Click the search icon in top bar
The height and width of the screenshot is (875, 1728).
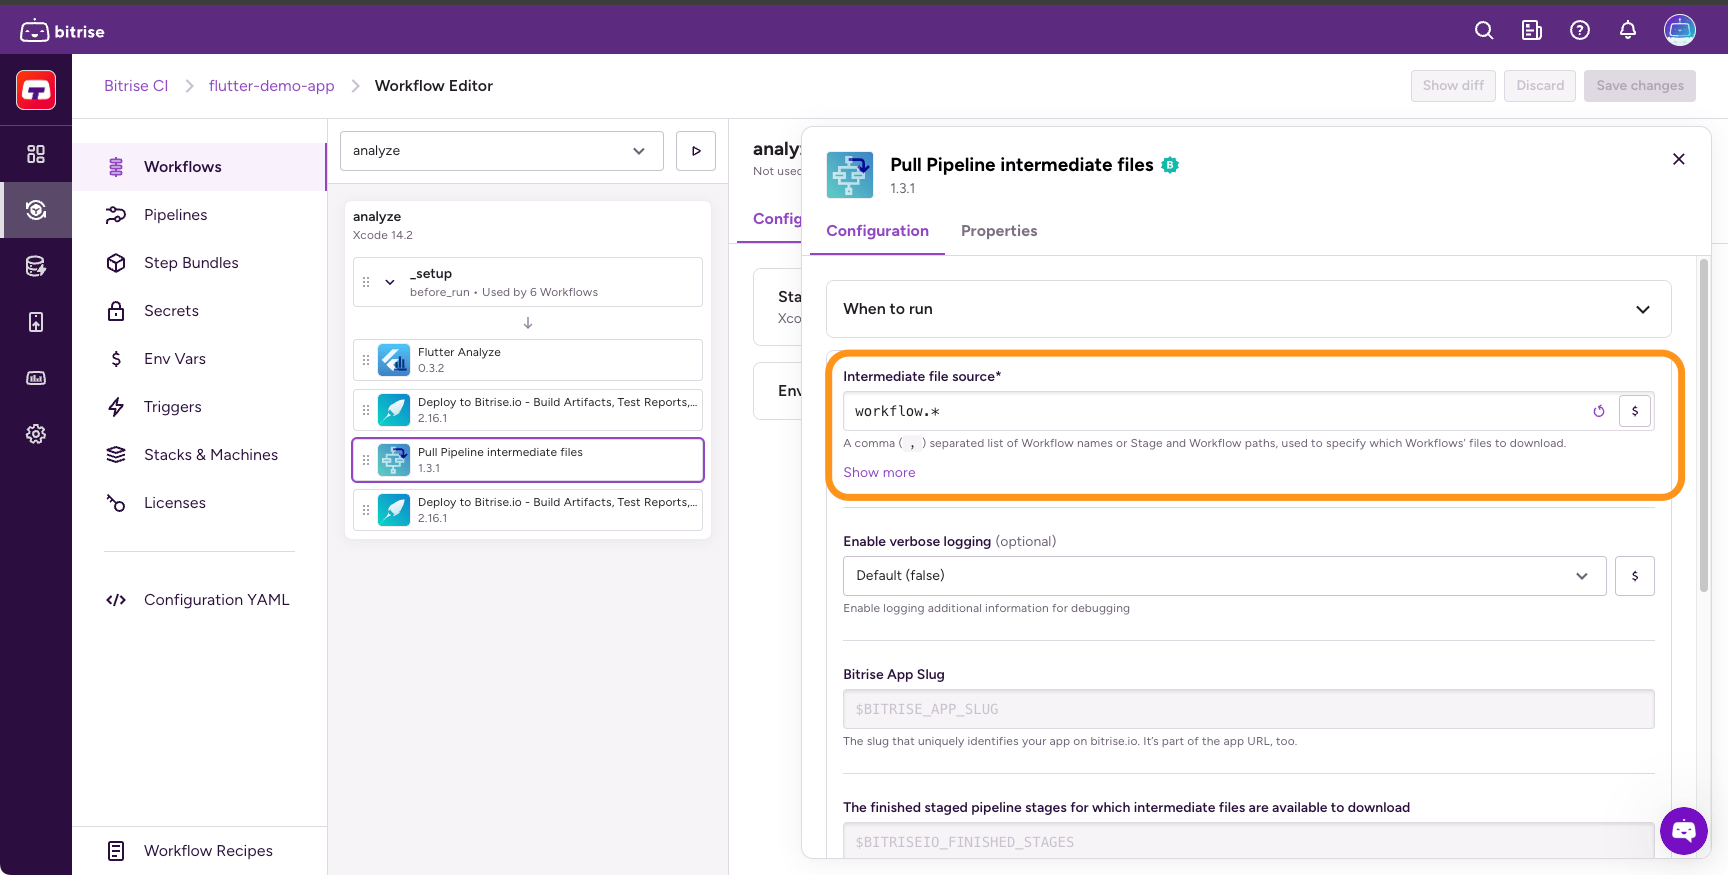coord(1484,31)
